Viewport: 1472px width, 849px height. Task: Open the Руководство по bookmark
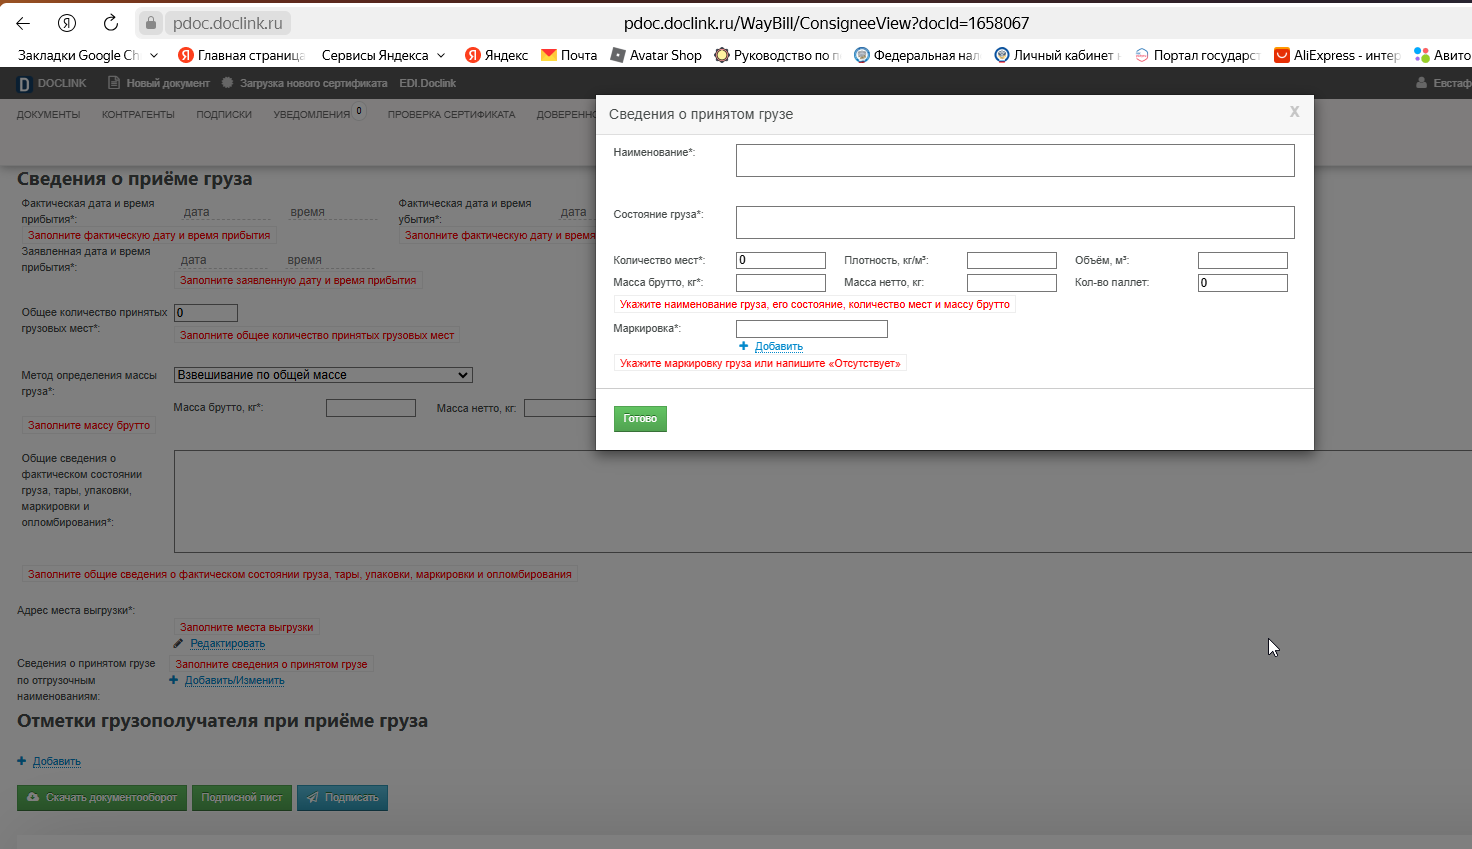coord(777,55)
